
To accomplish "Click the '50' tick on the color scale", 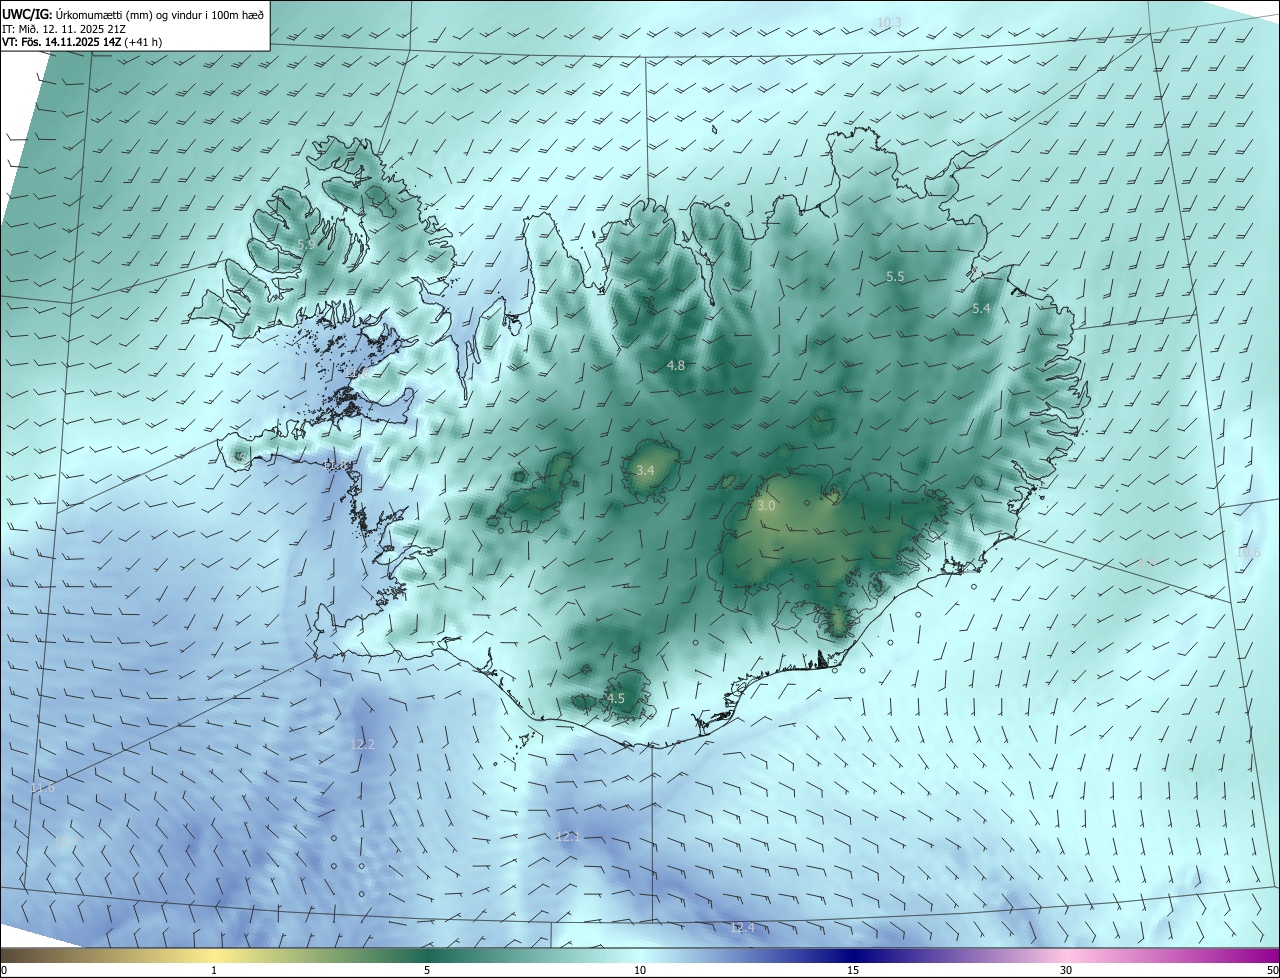I will coord(1272,970).
